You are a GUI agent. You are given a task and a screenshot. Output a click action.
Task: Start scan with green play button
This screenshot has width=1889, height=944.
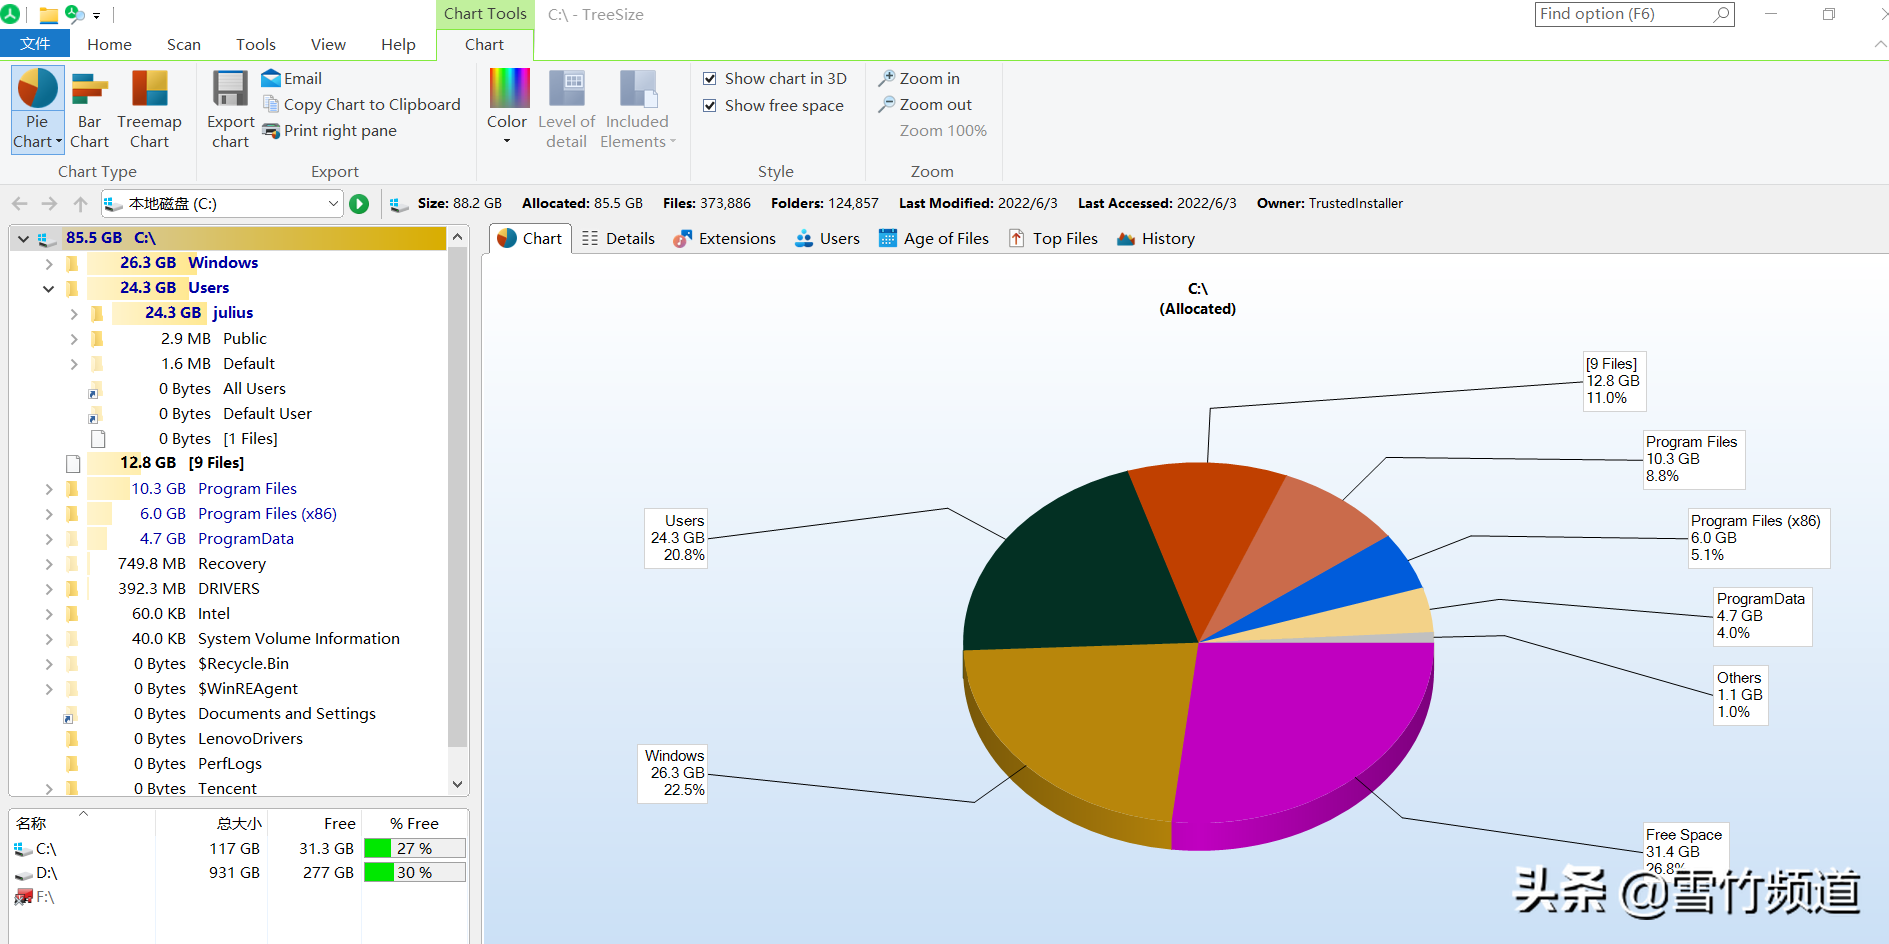pyautogui.click(x=359, y=204)
